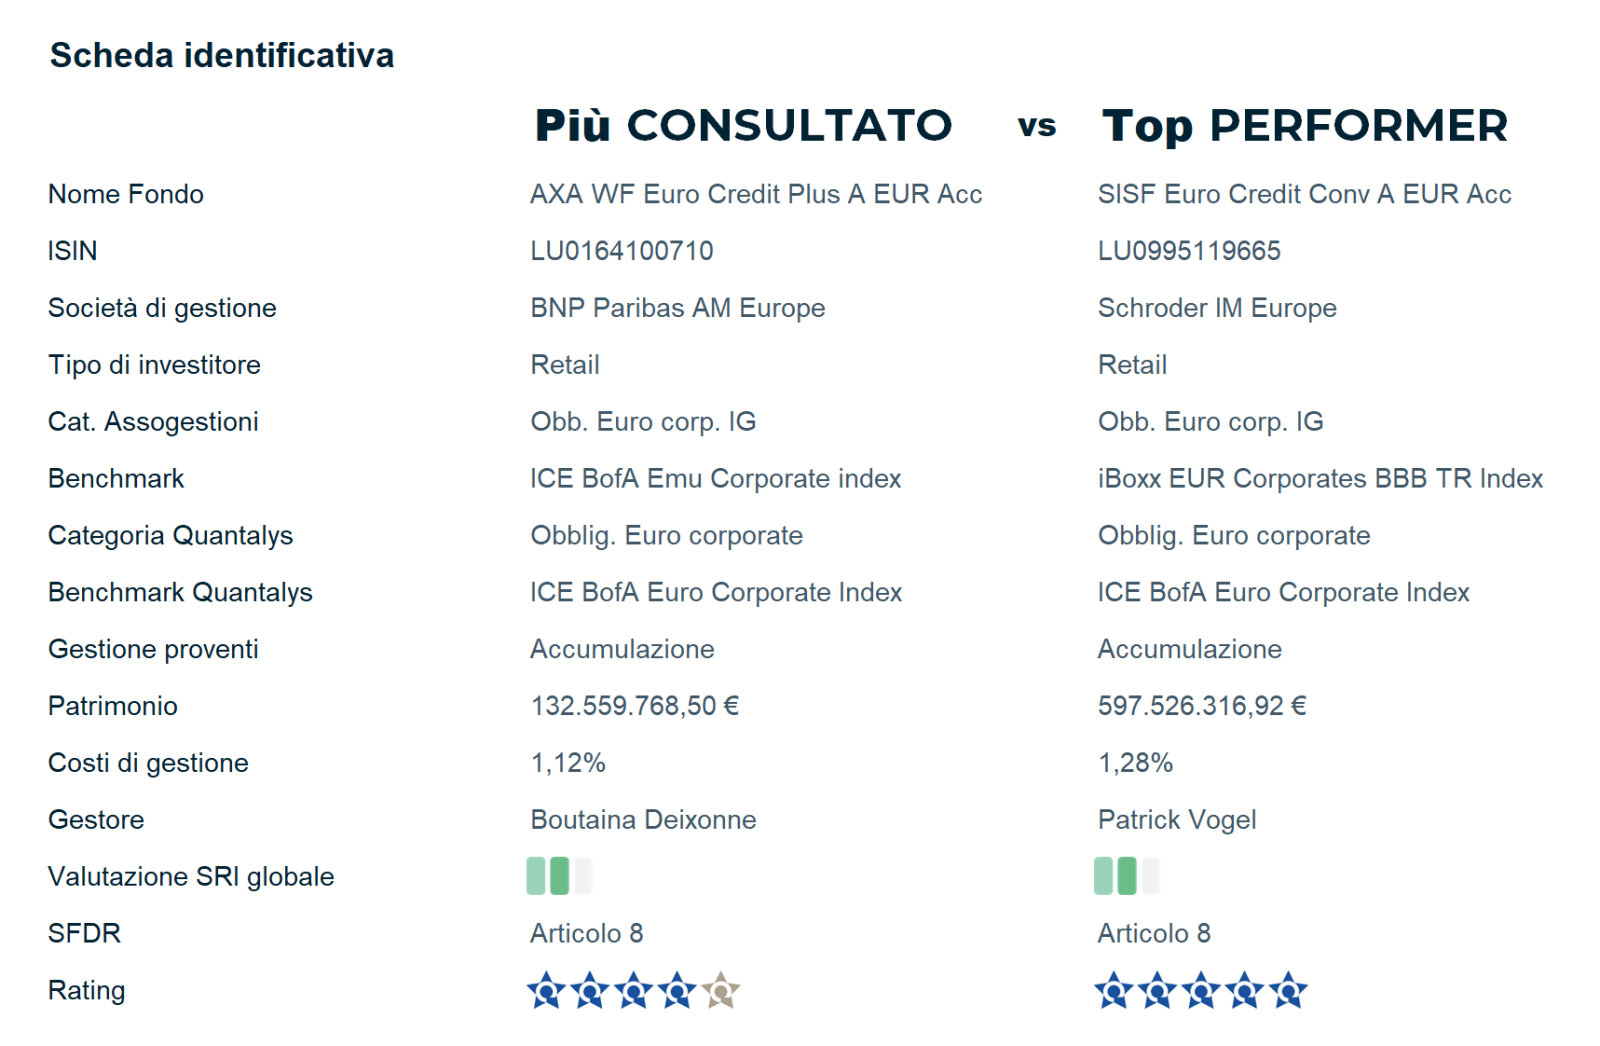The width and height of the screenshot is (1600, 1046).
Task: Open SISF Euro Credit Conv fund name
Action: click(x=1304, y=194)
